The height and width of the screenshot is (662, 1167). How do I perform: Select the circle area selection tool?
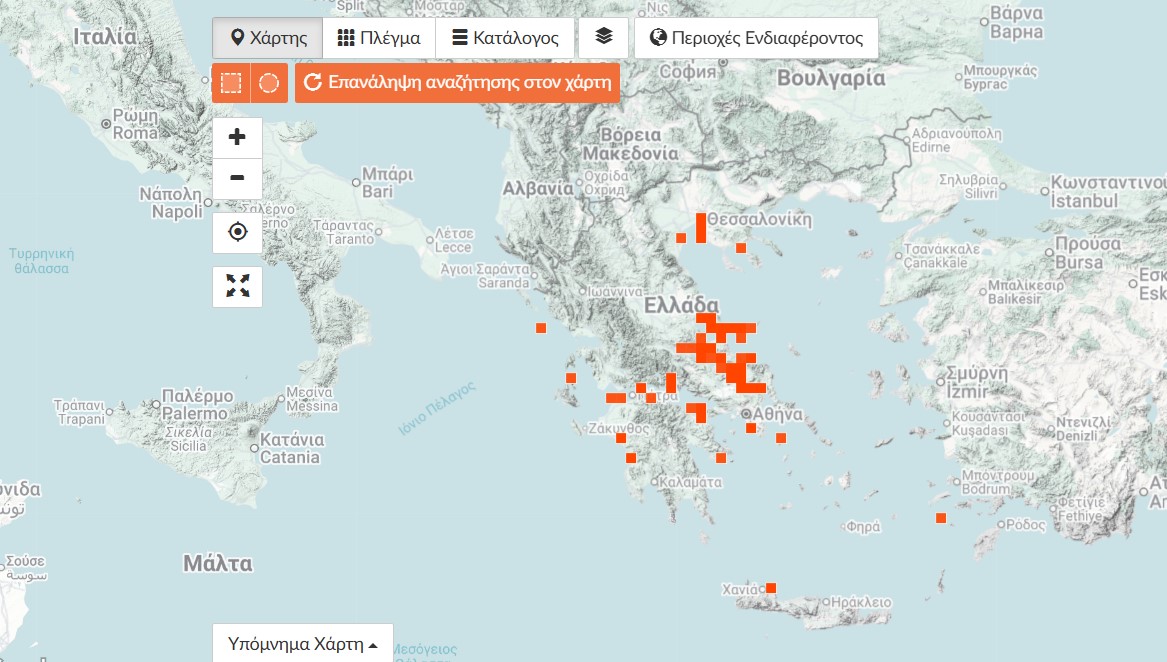(269, 83)
